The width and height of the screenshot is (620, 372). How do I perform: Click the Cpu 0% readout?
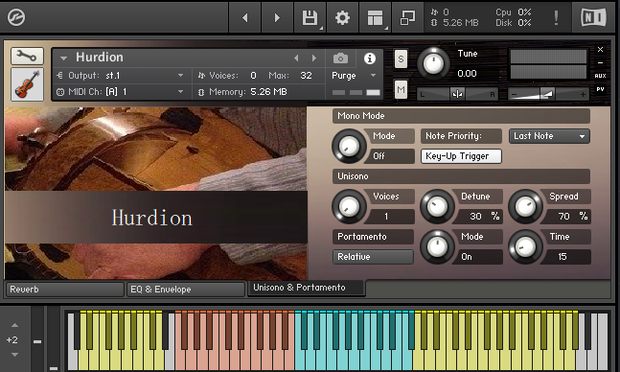pyautogui.click(x=513, y=12)
